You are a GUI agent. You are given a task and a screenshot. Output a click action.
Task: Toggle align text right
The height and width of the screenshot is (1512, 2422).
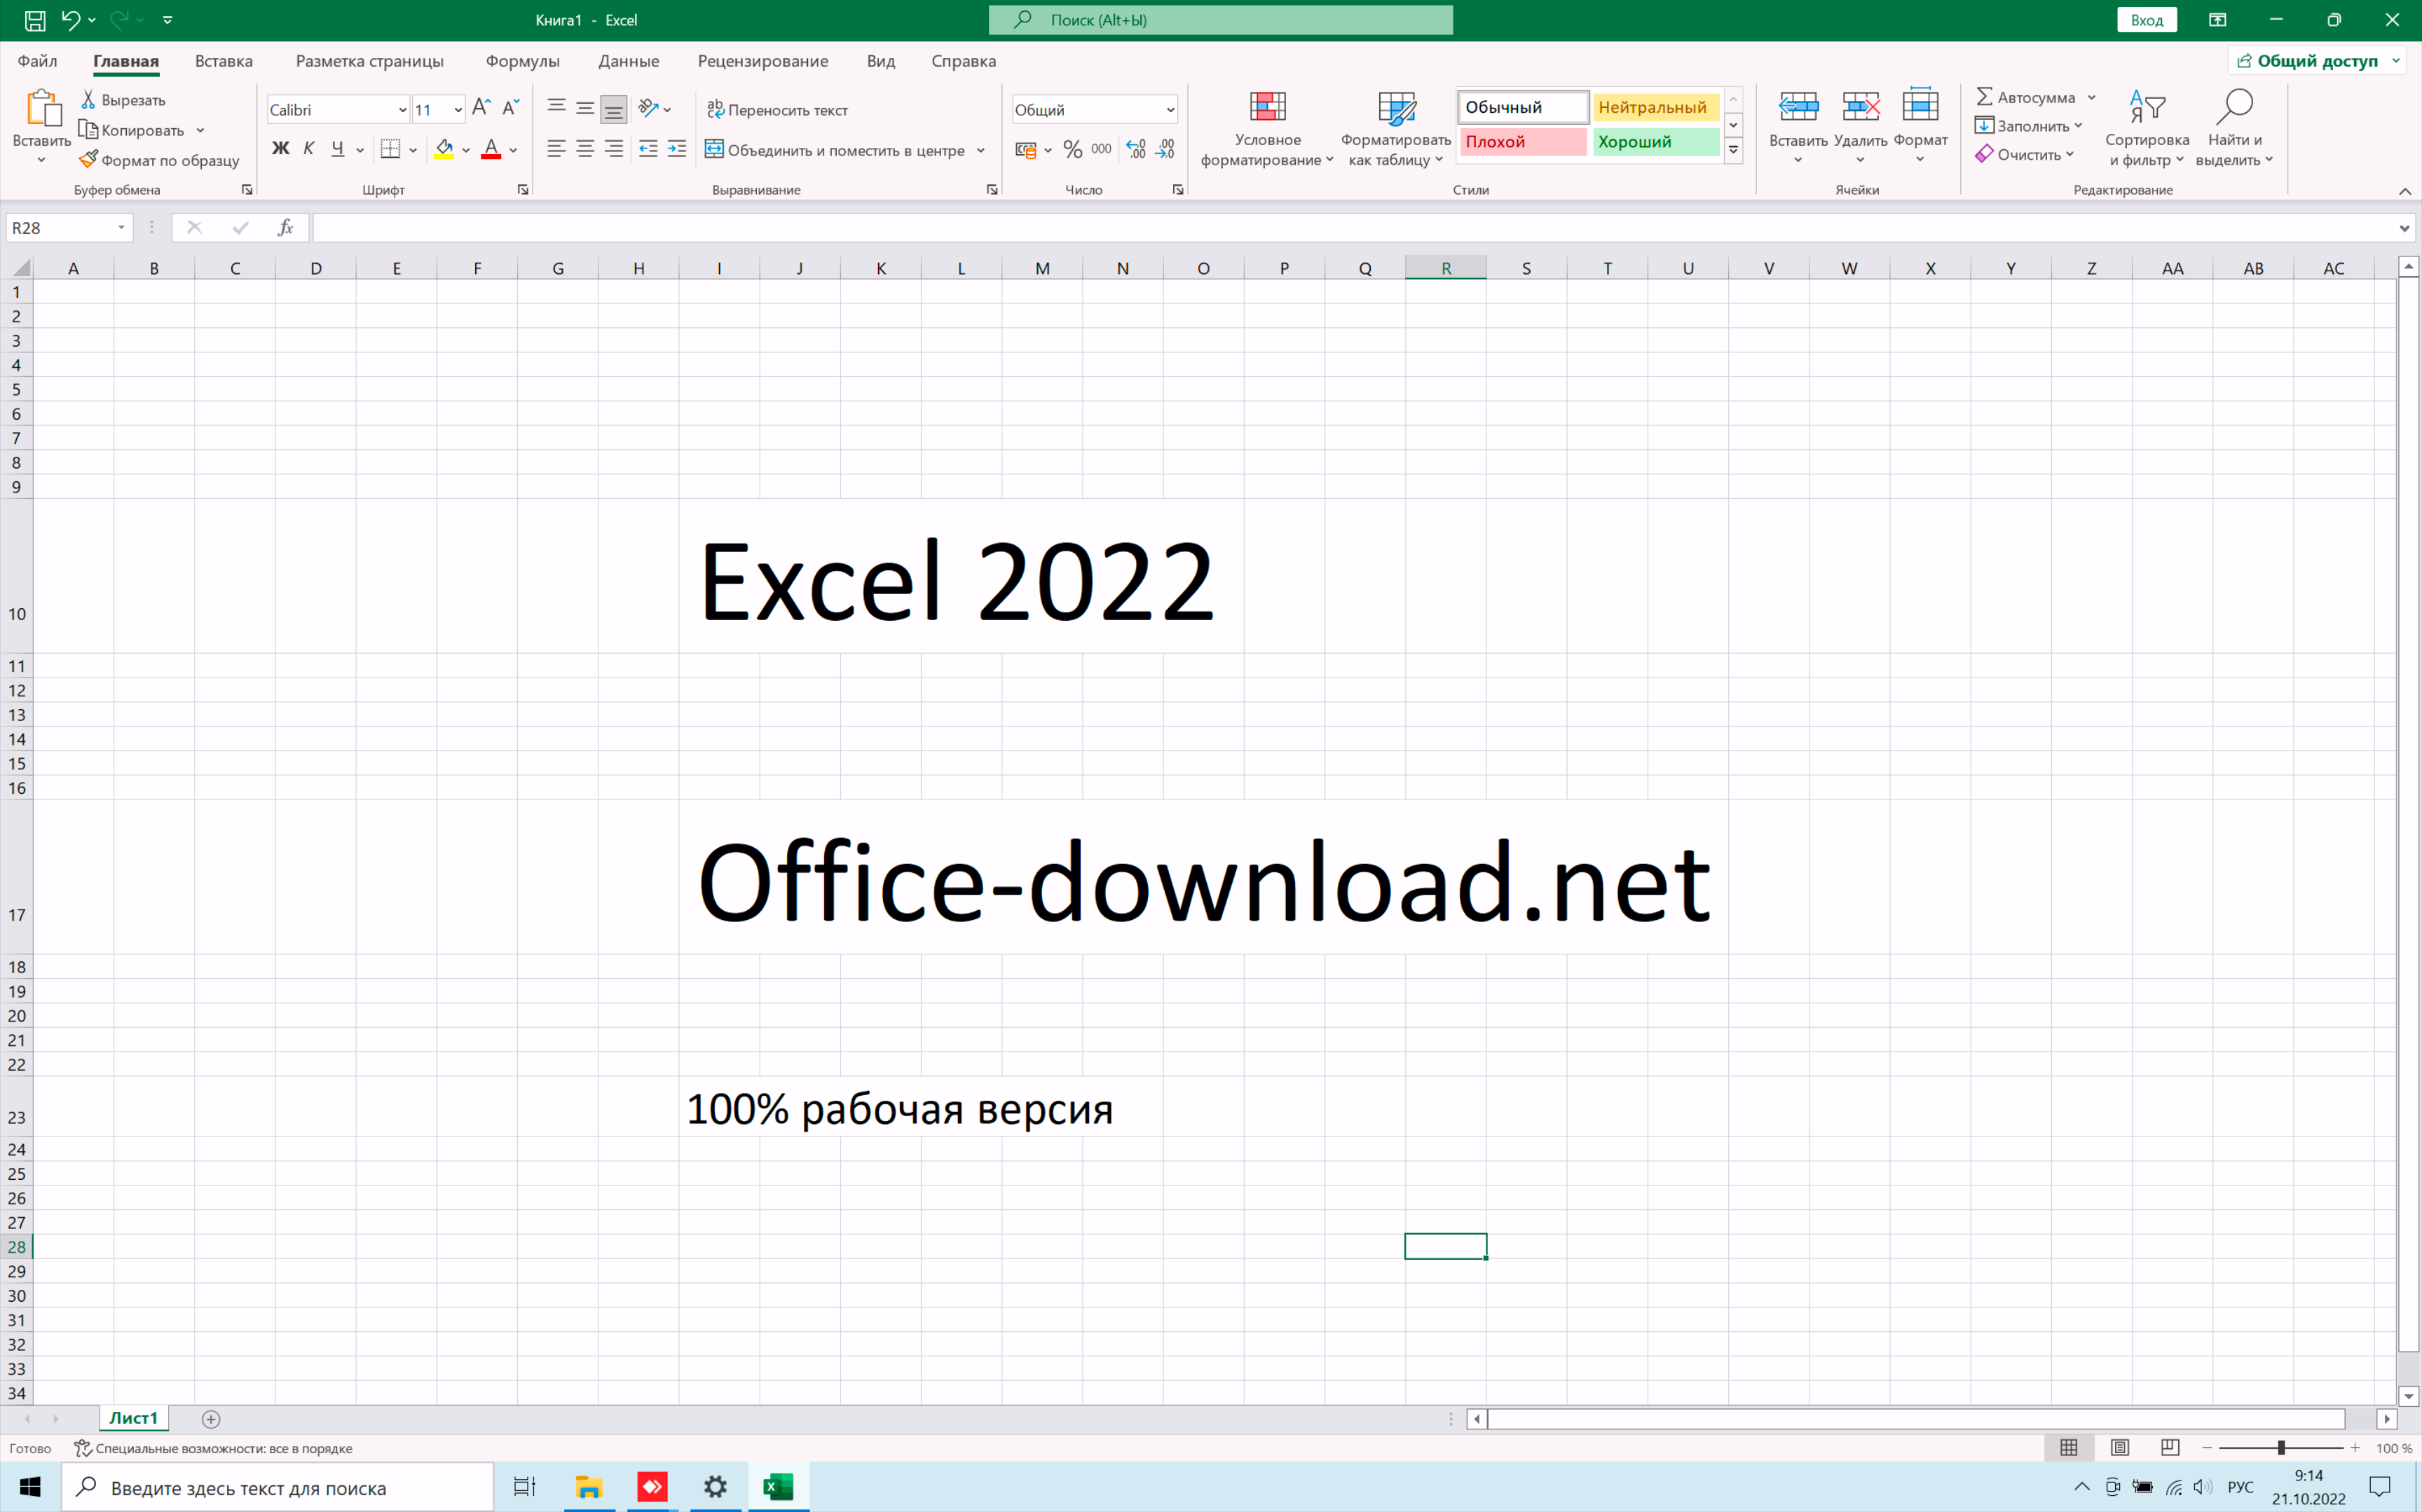coord(614,149)
